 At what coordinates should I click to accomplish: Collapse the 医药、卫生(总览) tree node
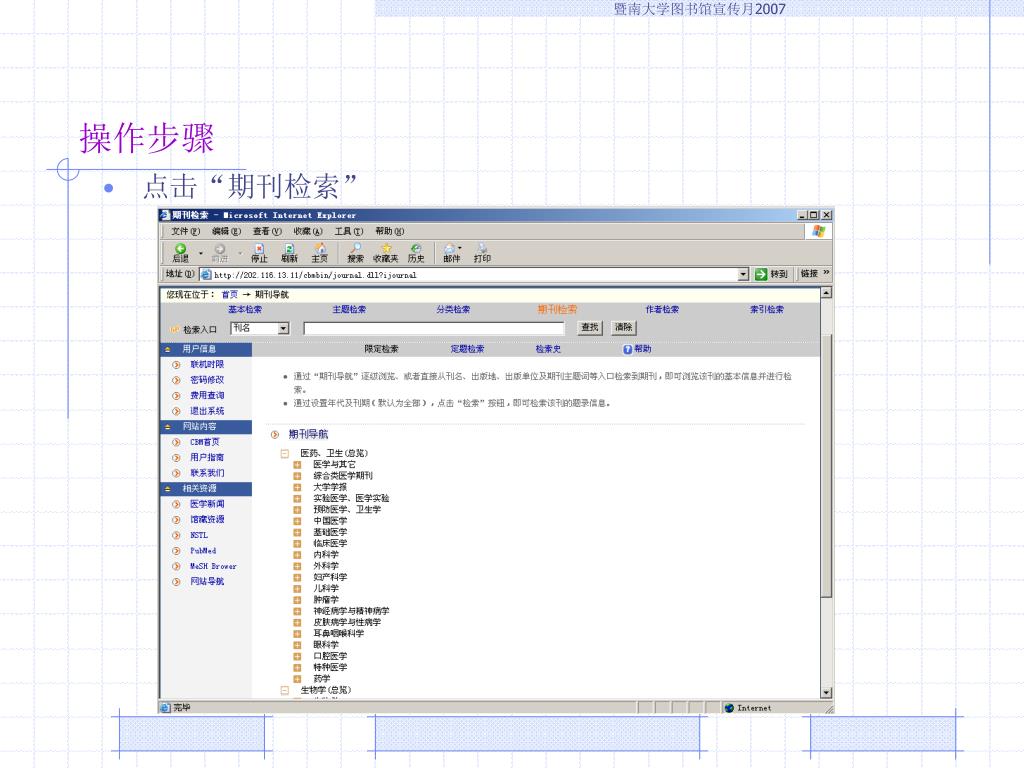285,453
